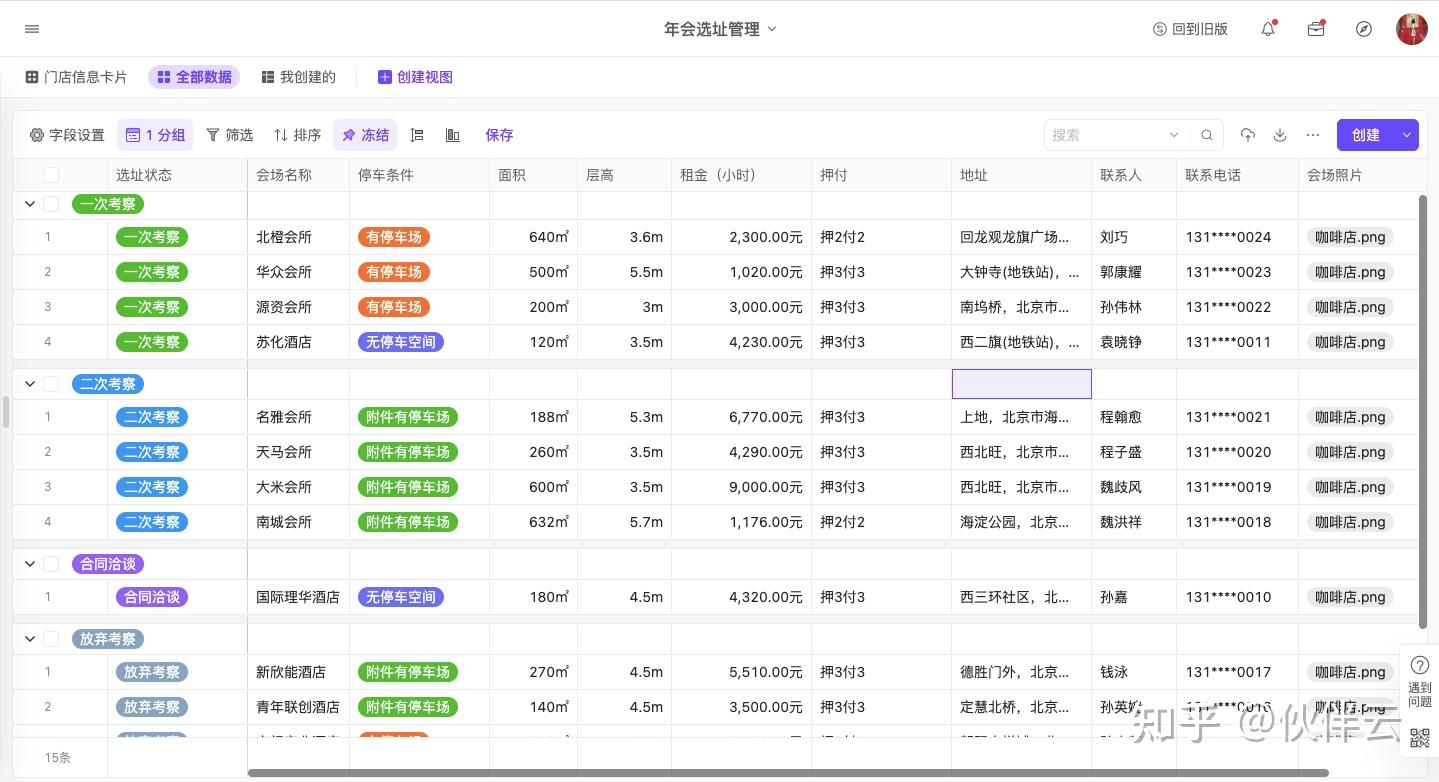1439x782 pixels.
Task: Toggle the row height layout icon
Action: [418, 135]
